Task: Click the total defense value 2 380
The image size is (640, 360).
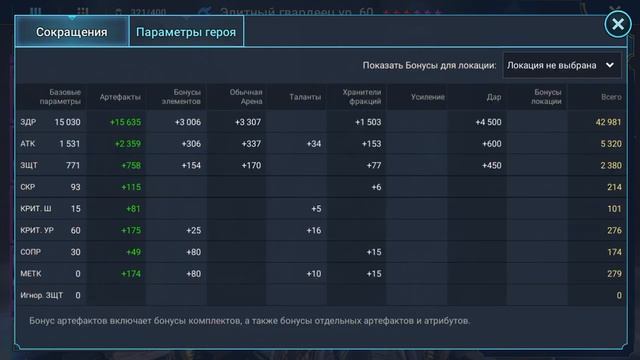Action: click(x=611, y=165)
